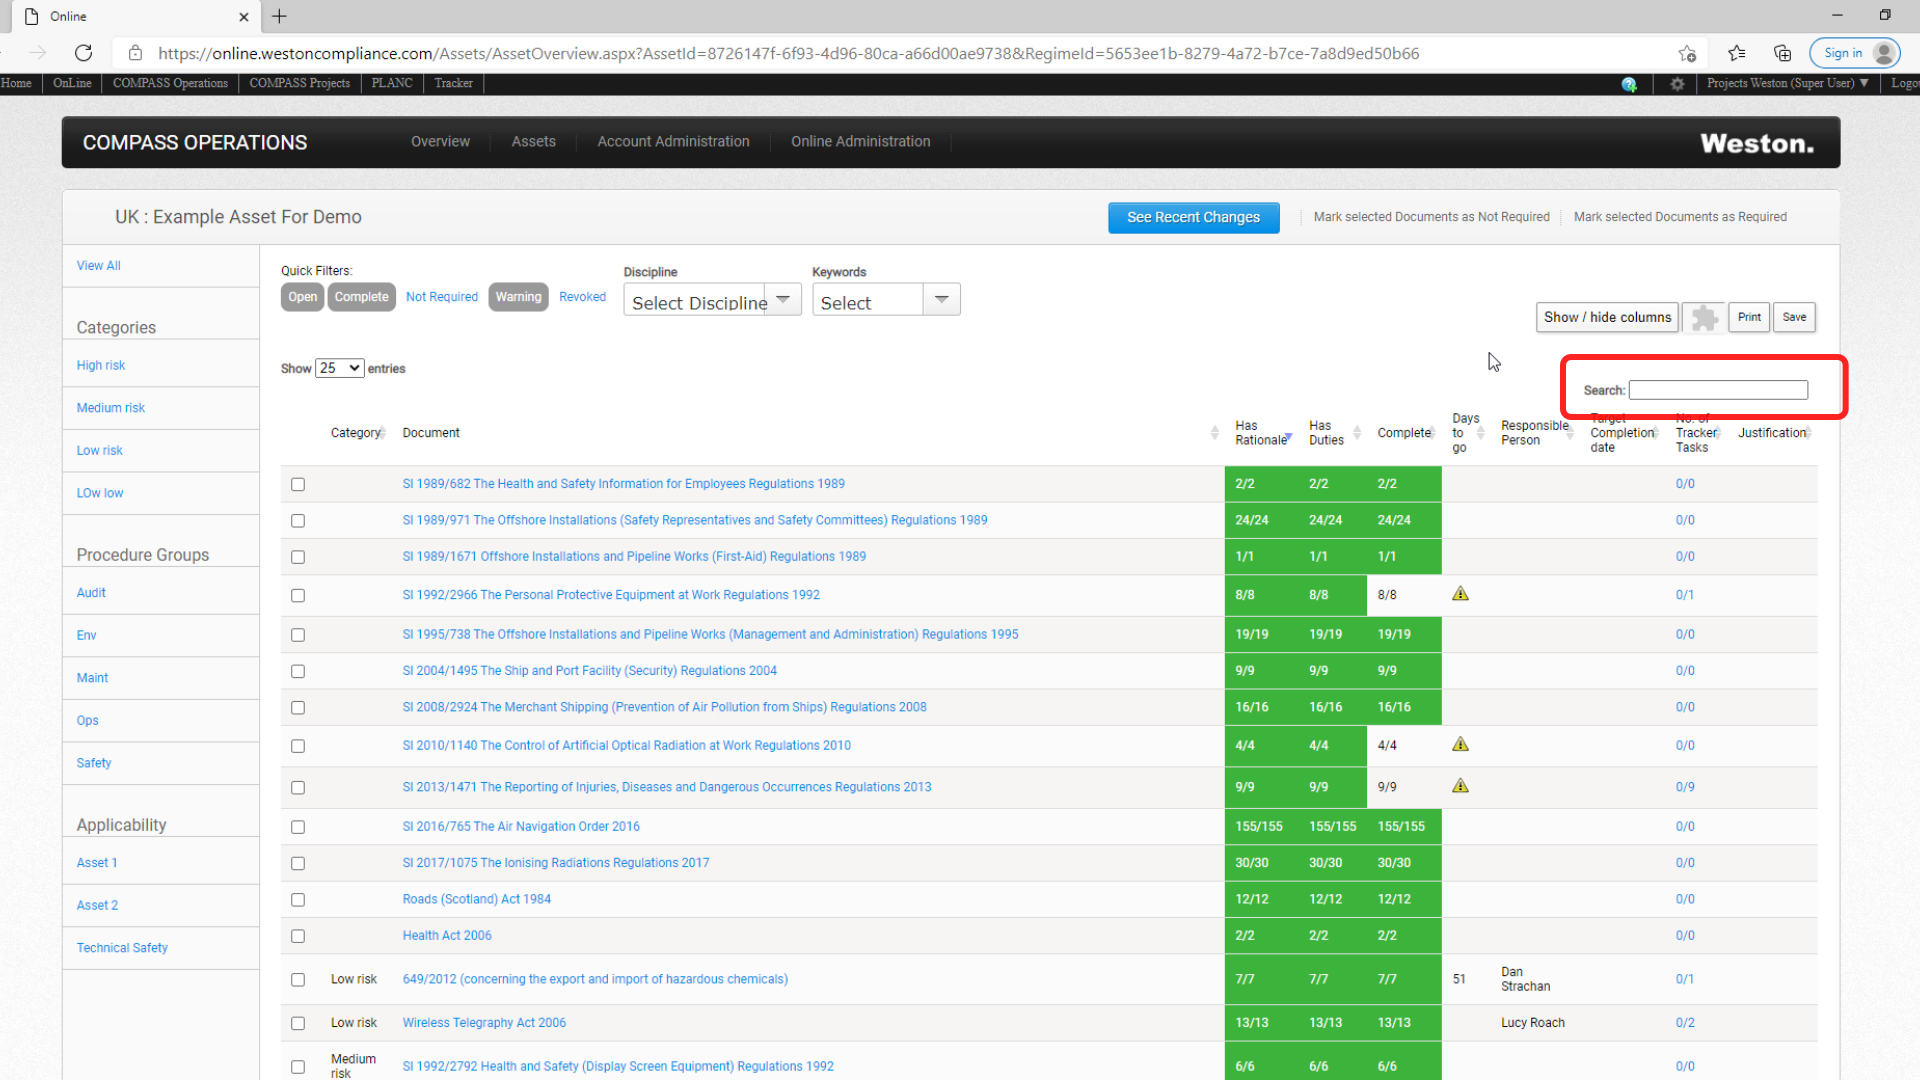Screen dimensions: 1920x1080
Task: Select Audit procedure group
Action: point(91,593)
